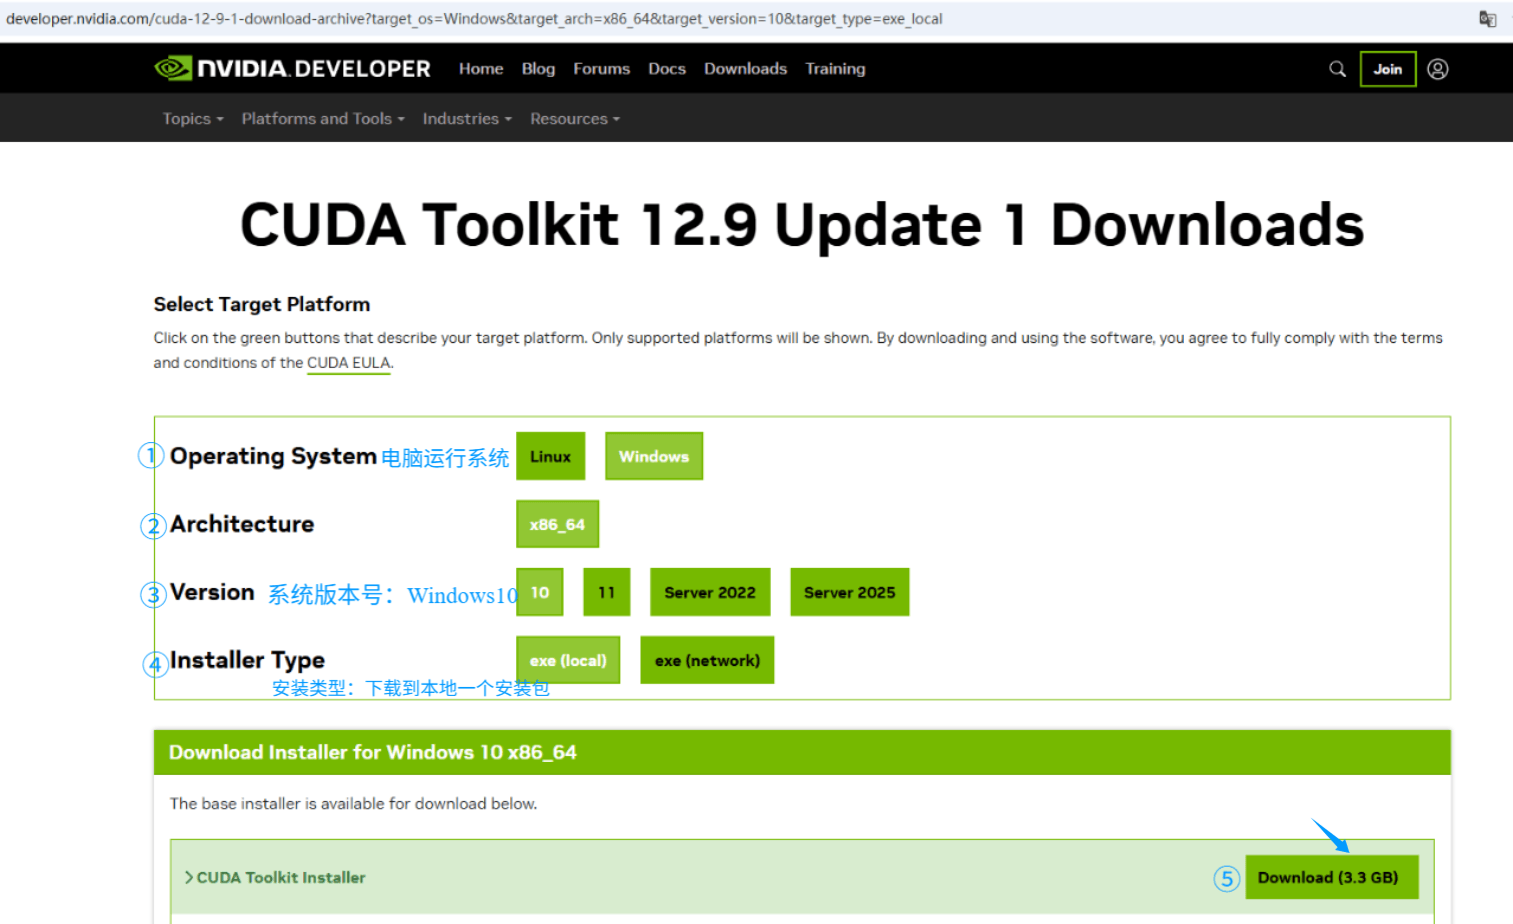Click the browser address bar URL

[x=474, y=19]
